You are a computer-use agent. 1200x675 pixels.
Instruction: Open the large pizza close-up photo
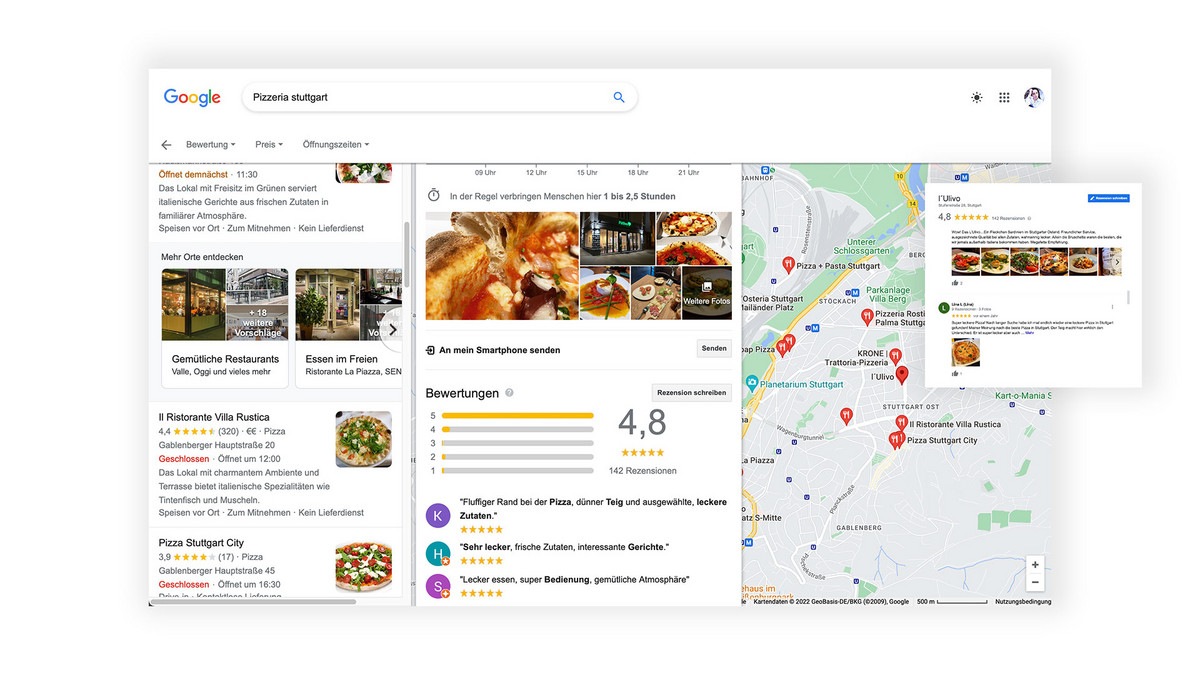pos(502,266)
